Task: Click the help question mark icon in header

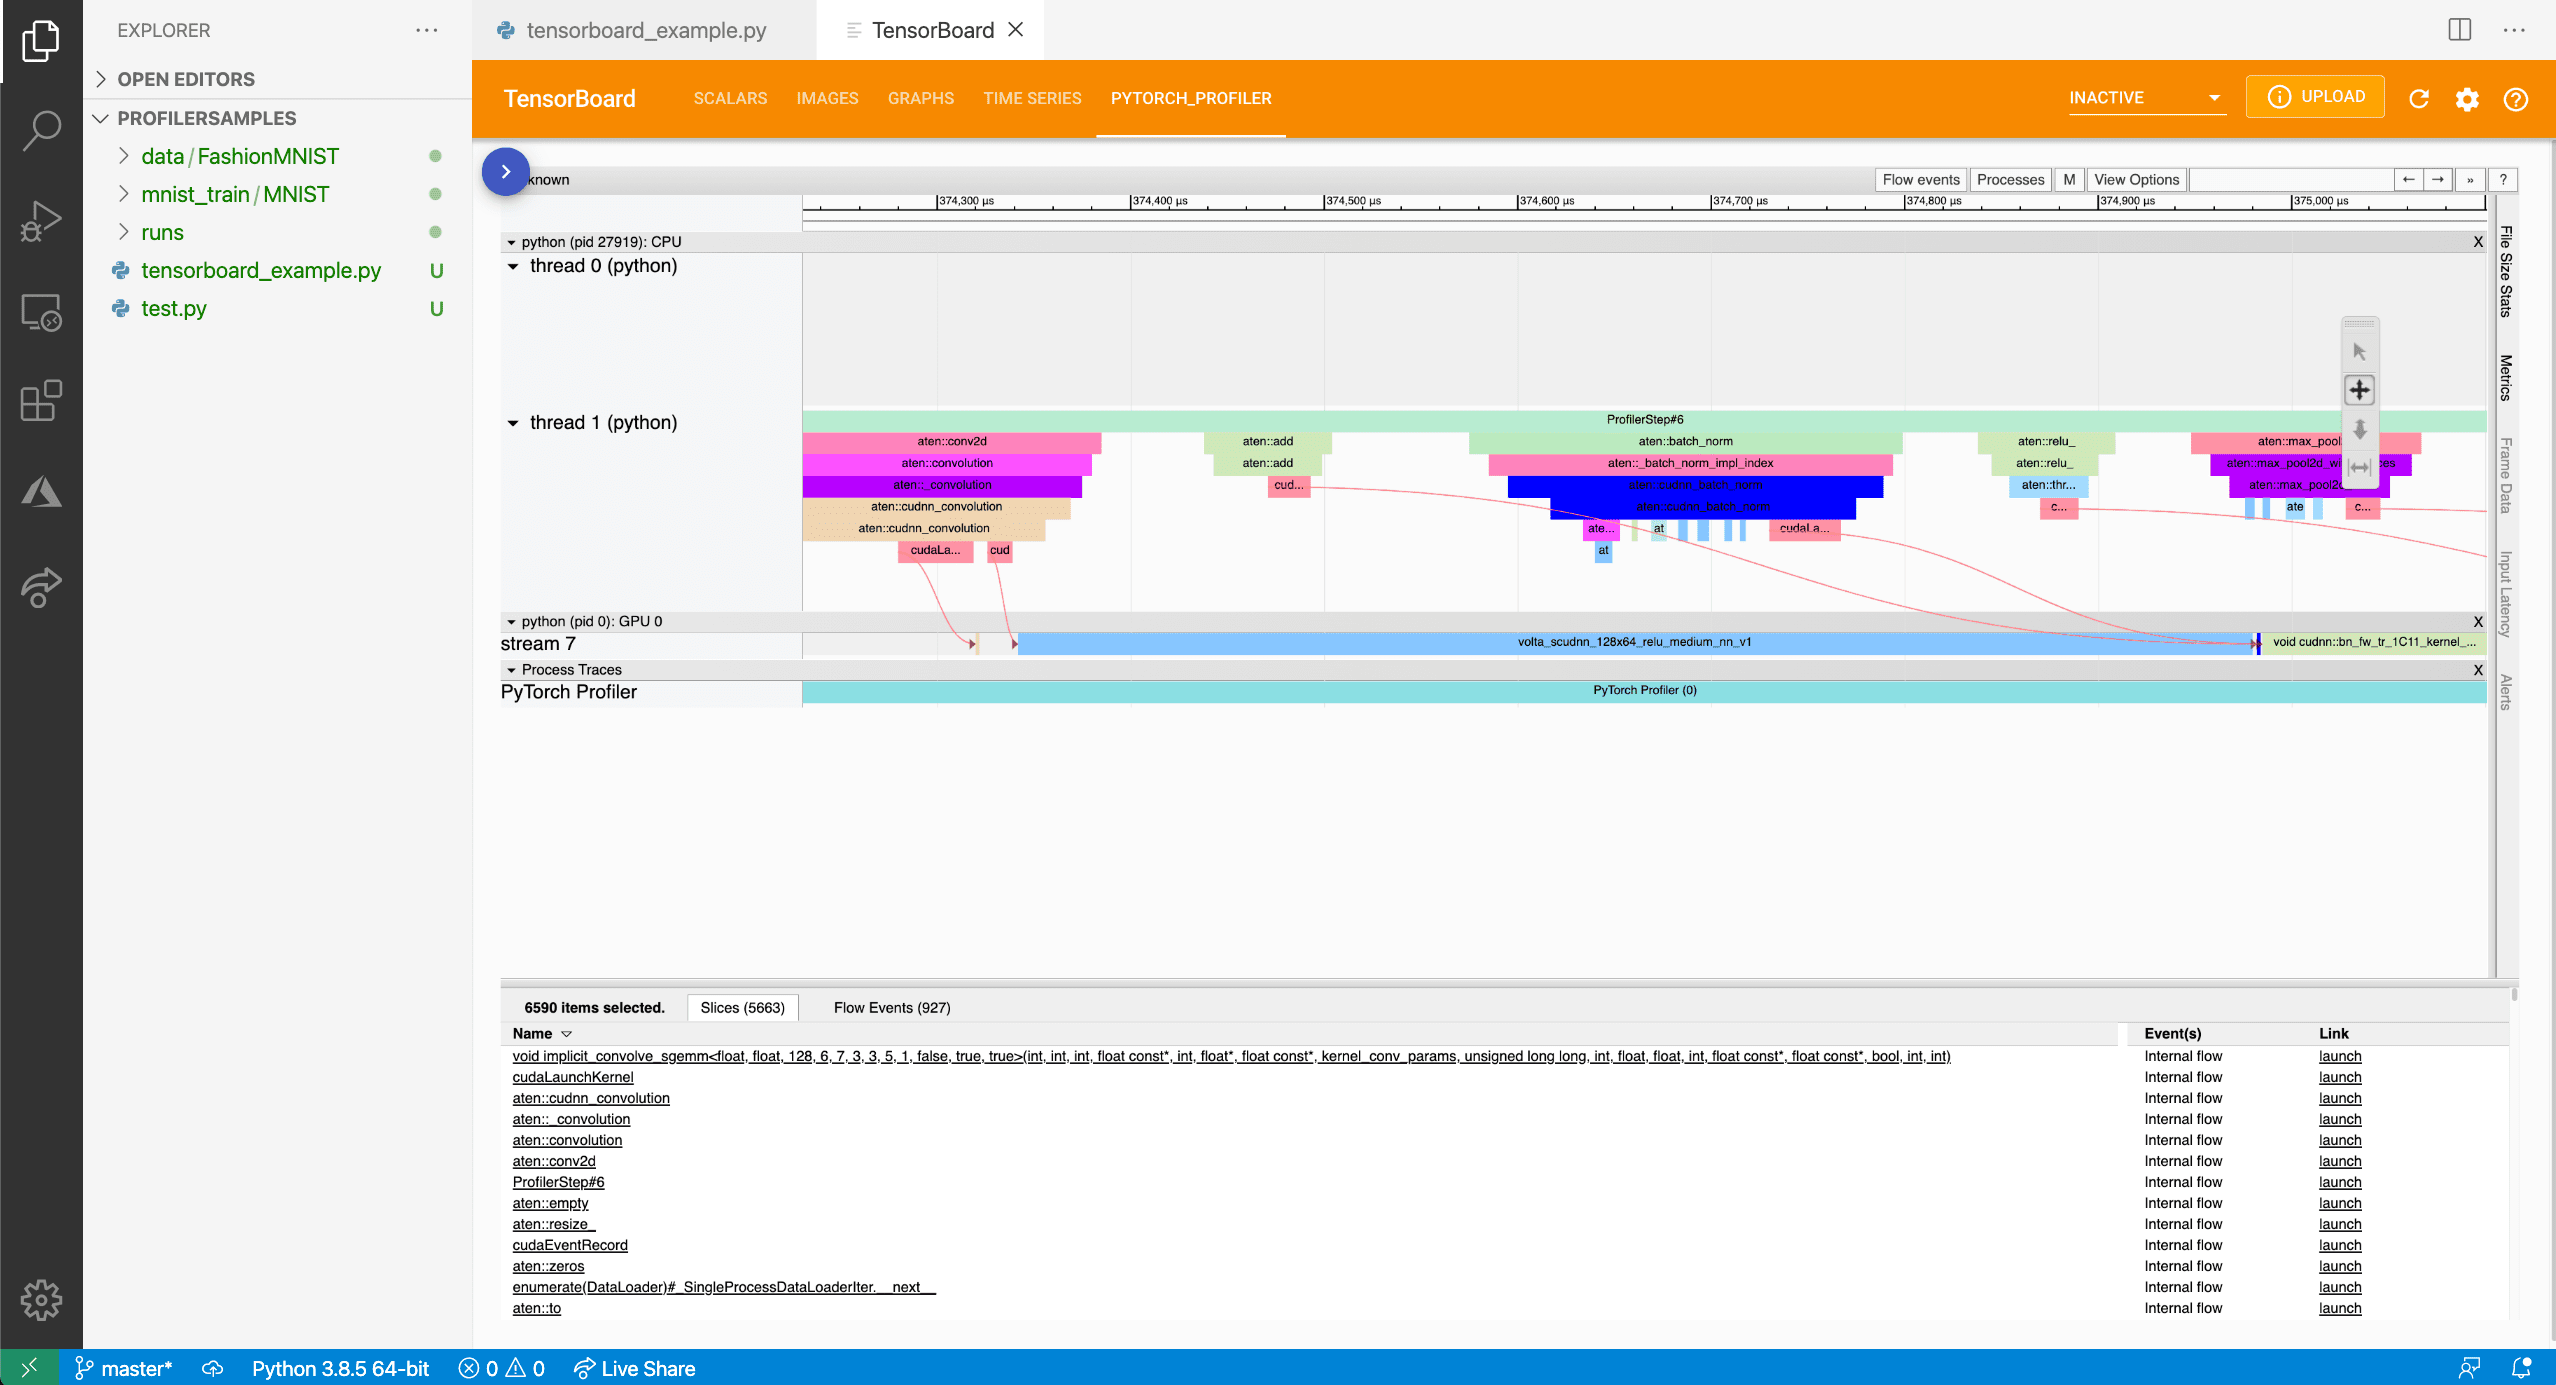Action: [x=2517, y=97]
